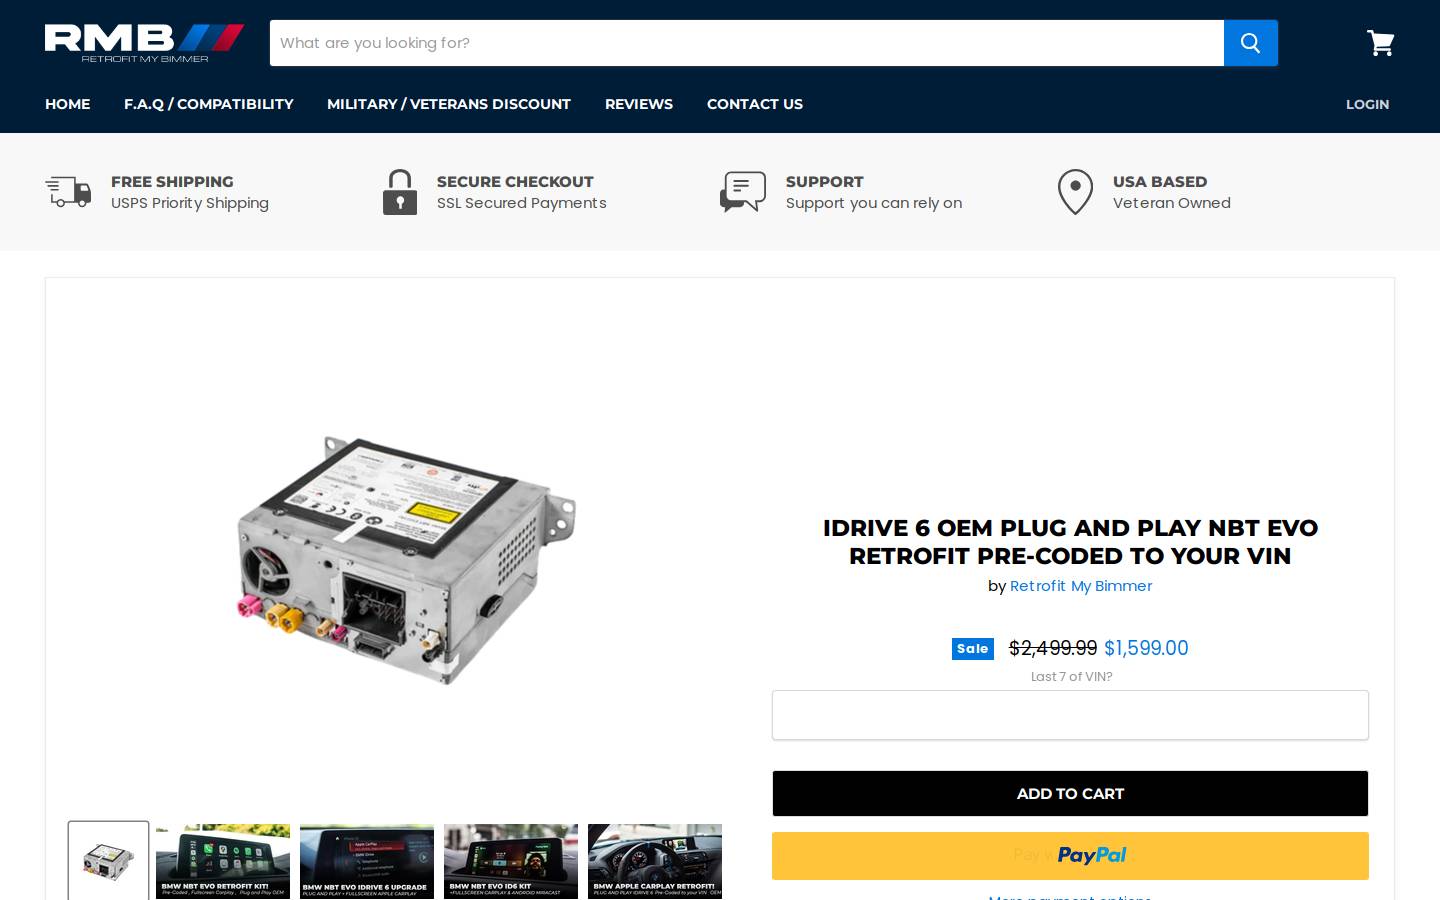Click the RMB Retrofit My Bimmer logo
Image resolution: width=1440 pixels, height=900 pixels.
[144, 43]
